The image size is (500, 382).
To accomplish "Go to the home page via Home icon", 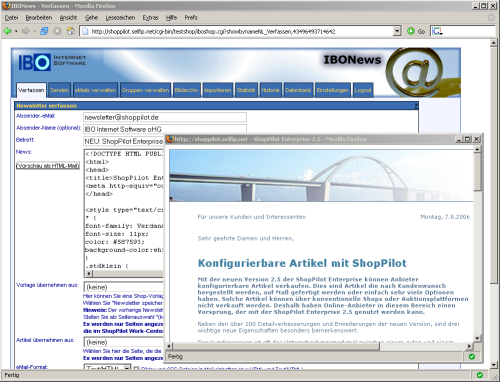I will (71, 31).
